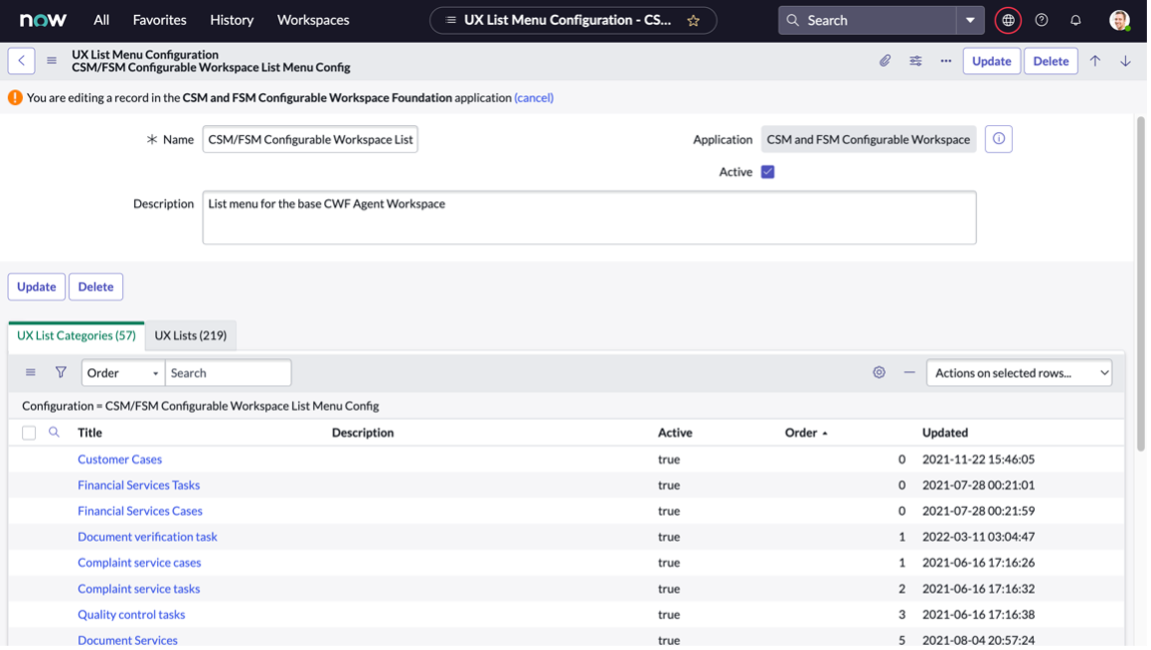Open the Complaint service tasks record

pyautogui.click(x=139, y=588)
